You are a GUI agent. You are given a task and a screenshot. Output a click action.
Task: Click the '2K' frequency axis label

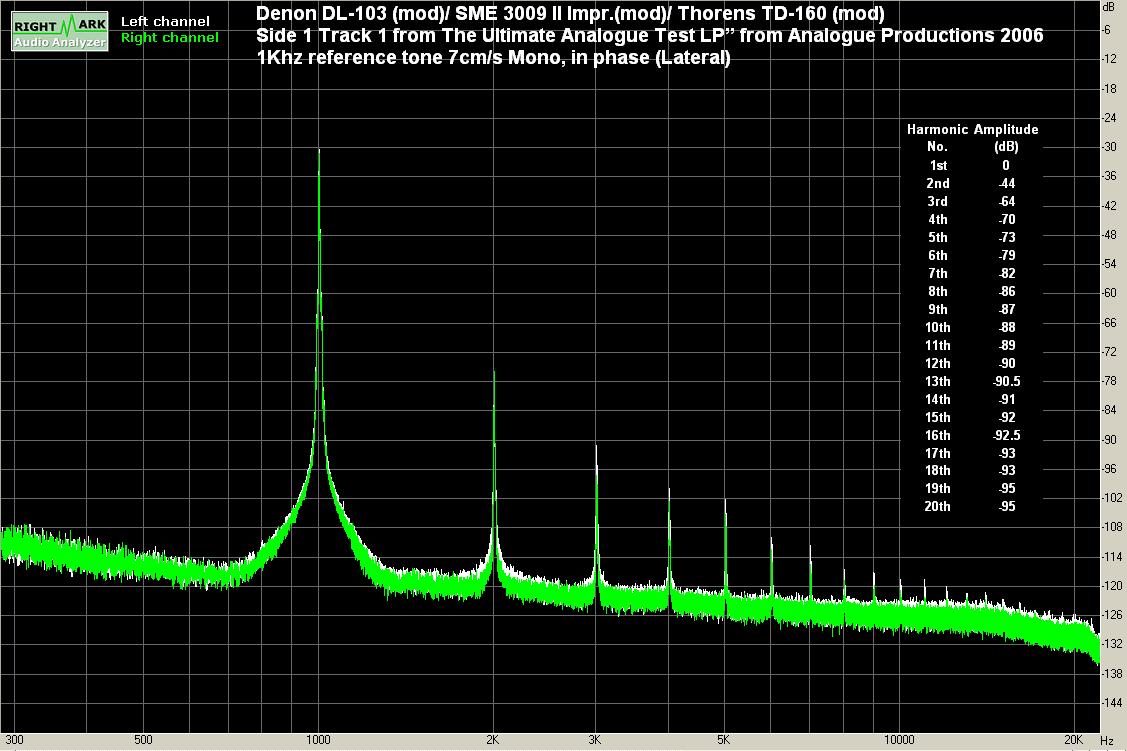(492, 740)
